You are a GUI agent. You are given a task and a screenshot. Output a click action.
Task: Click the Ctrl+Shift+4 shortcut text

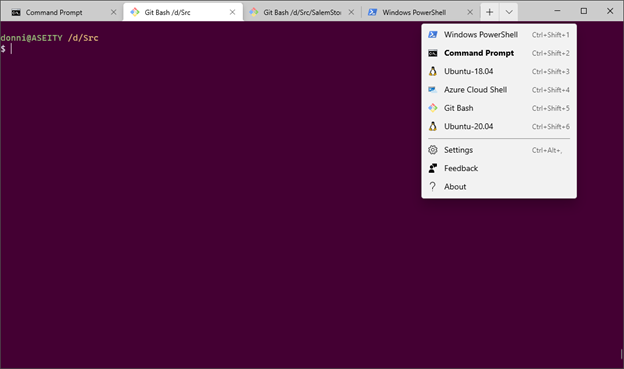(x=551, y=90)
